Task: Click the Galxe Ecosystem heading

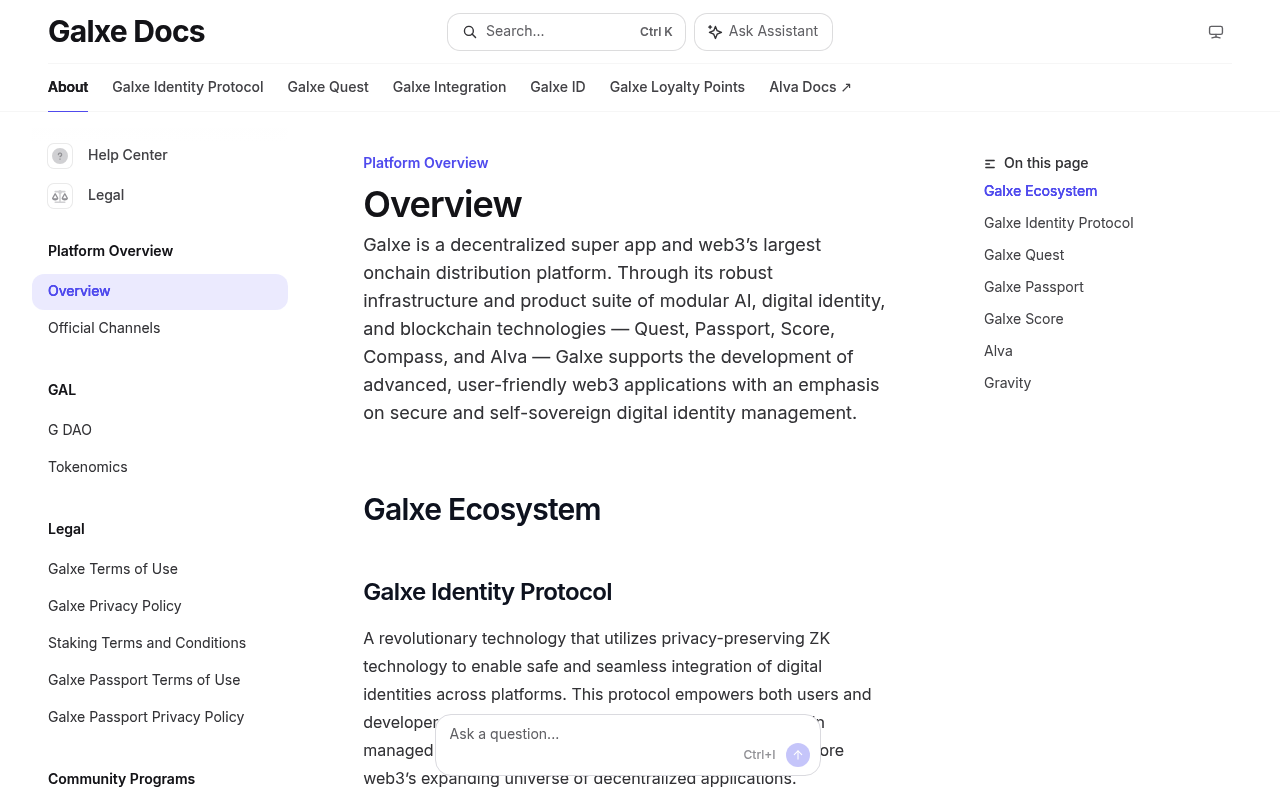Action: [x=482, y=510]
